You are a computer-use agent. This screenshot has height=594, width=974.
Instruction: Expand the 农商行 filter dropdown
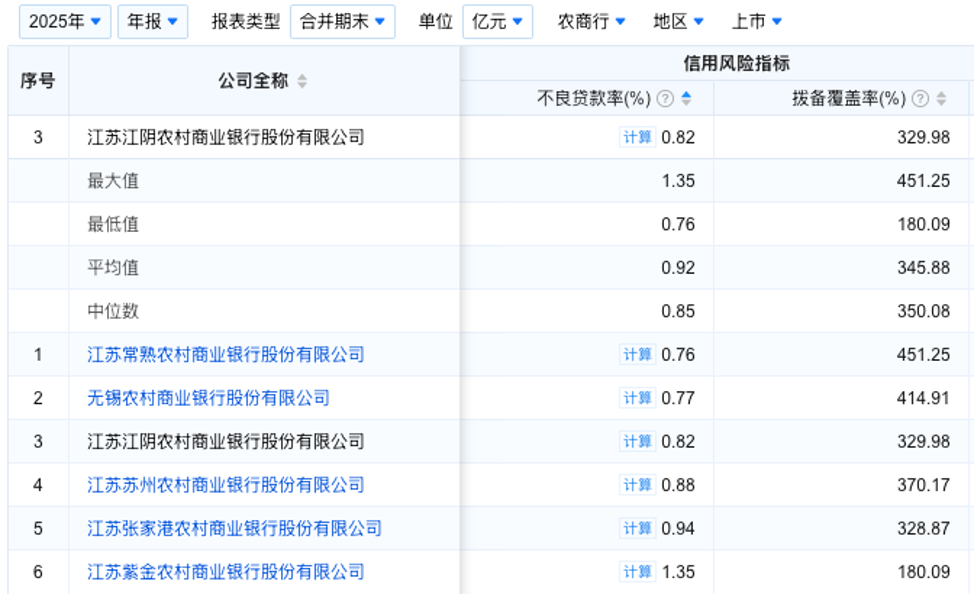pos(591,22)
